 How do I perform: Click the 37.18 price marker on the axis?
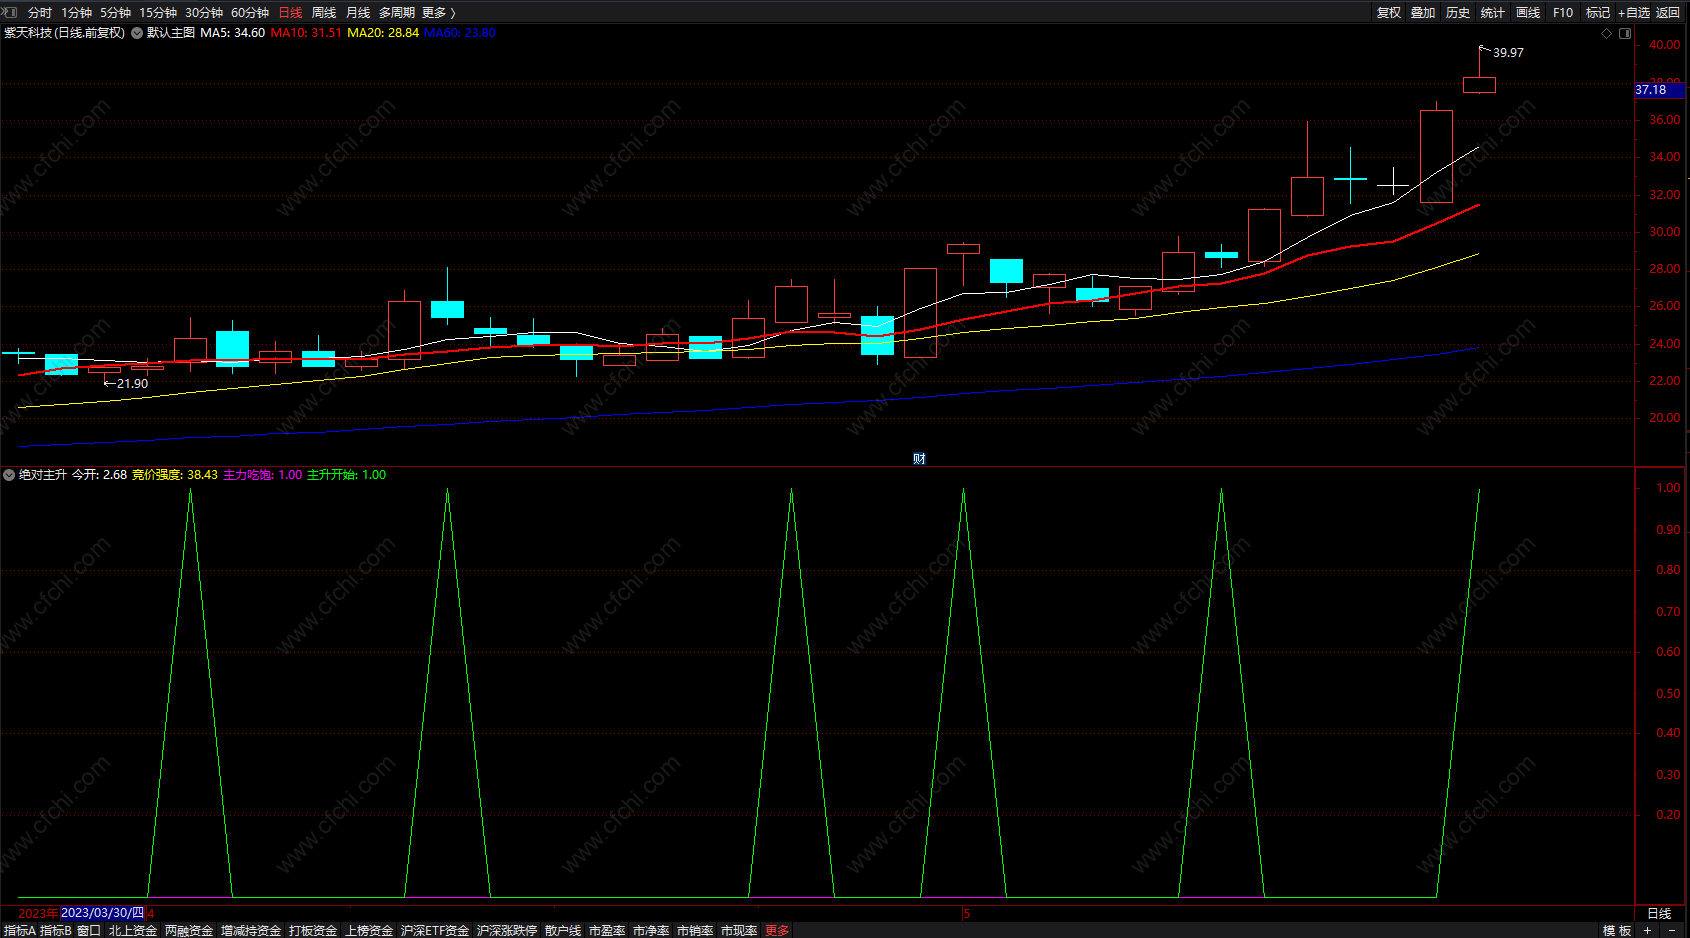1651,90
